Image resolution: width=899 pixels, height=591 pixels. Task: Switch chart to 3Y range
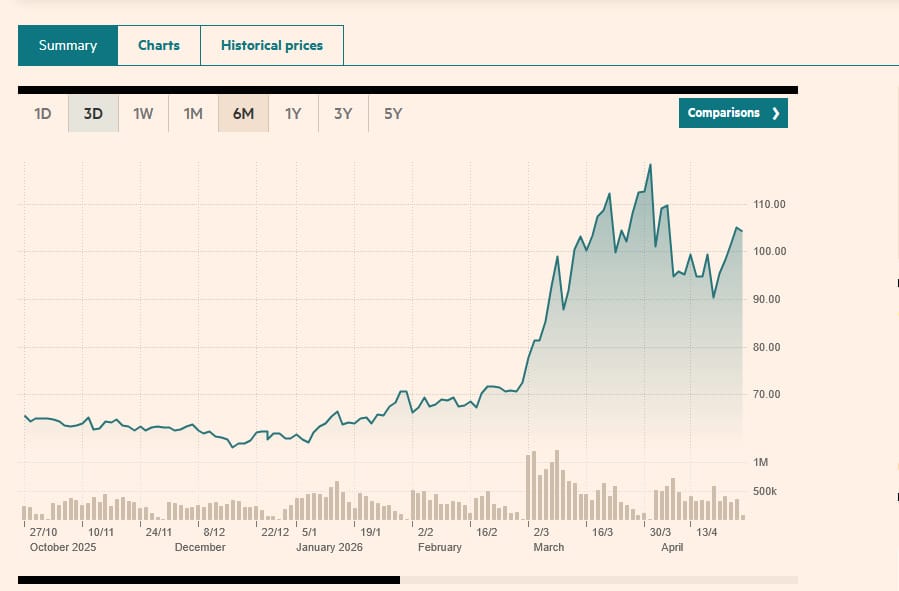[343, 114]
